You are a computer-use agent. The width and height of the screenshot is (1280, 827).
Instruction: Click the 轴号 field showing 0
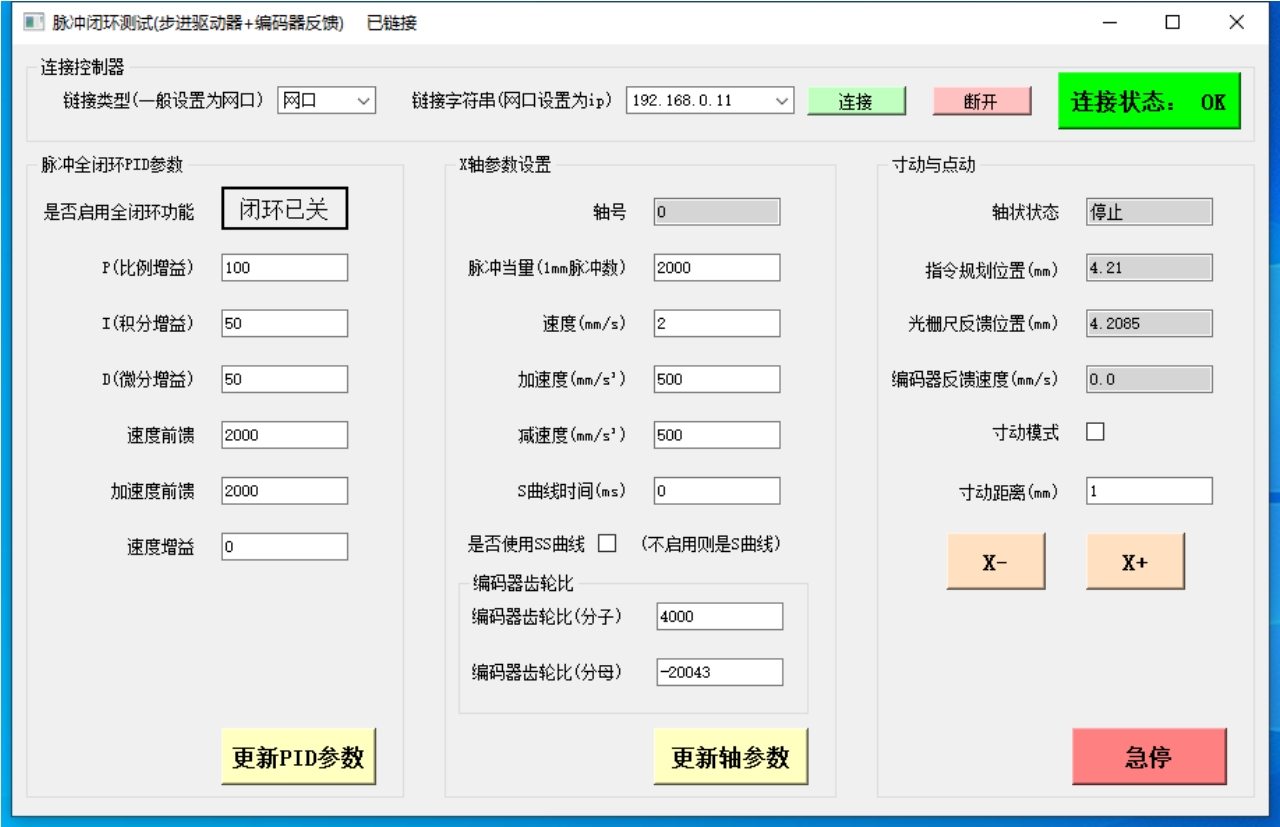[717, 212]
